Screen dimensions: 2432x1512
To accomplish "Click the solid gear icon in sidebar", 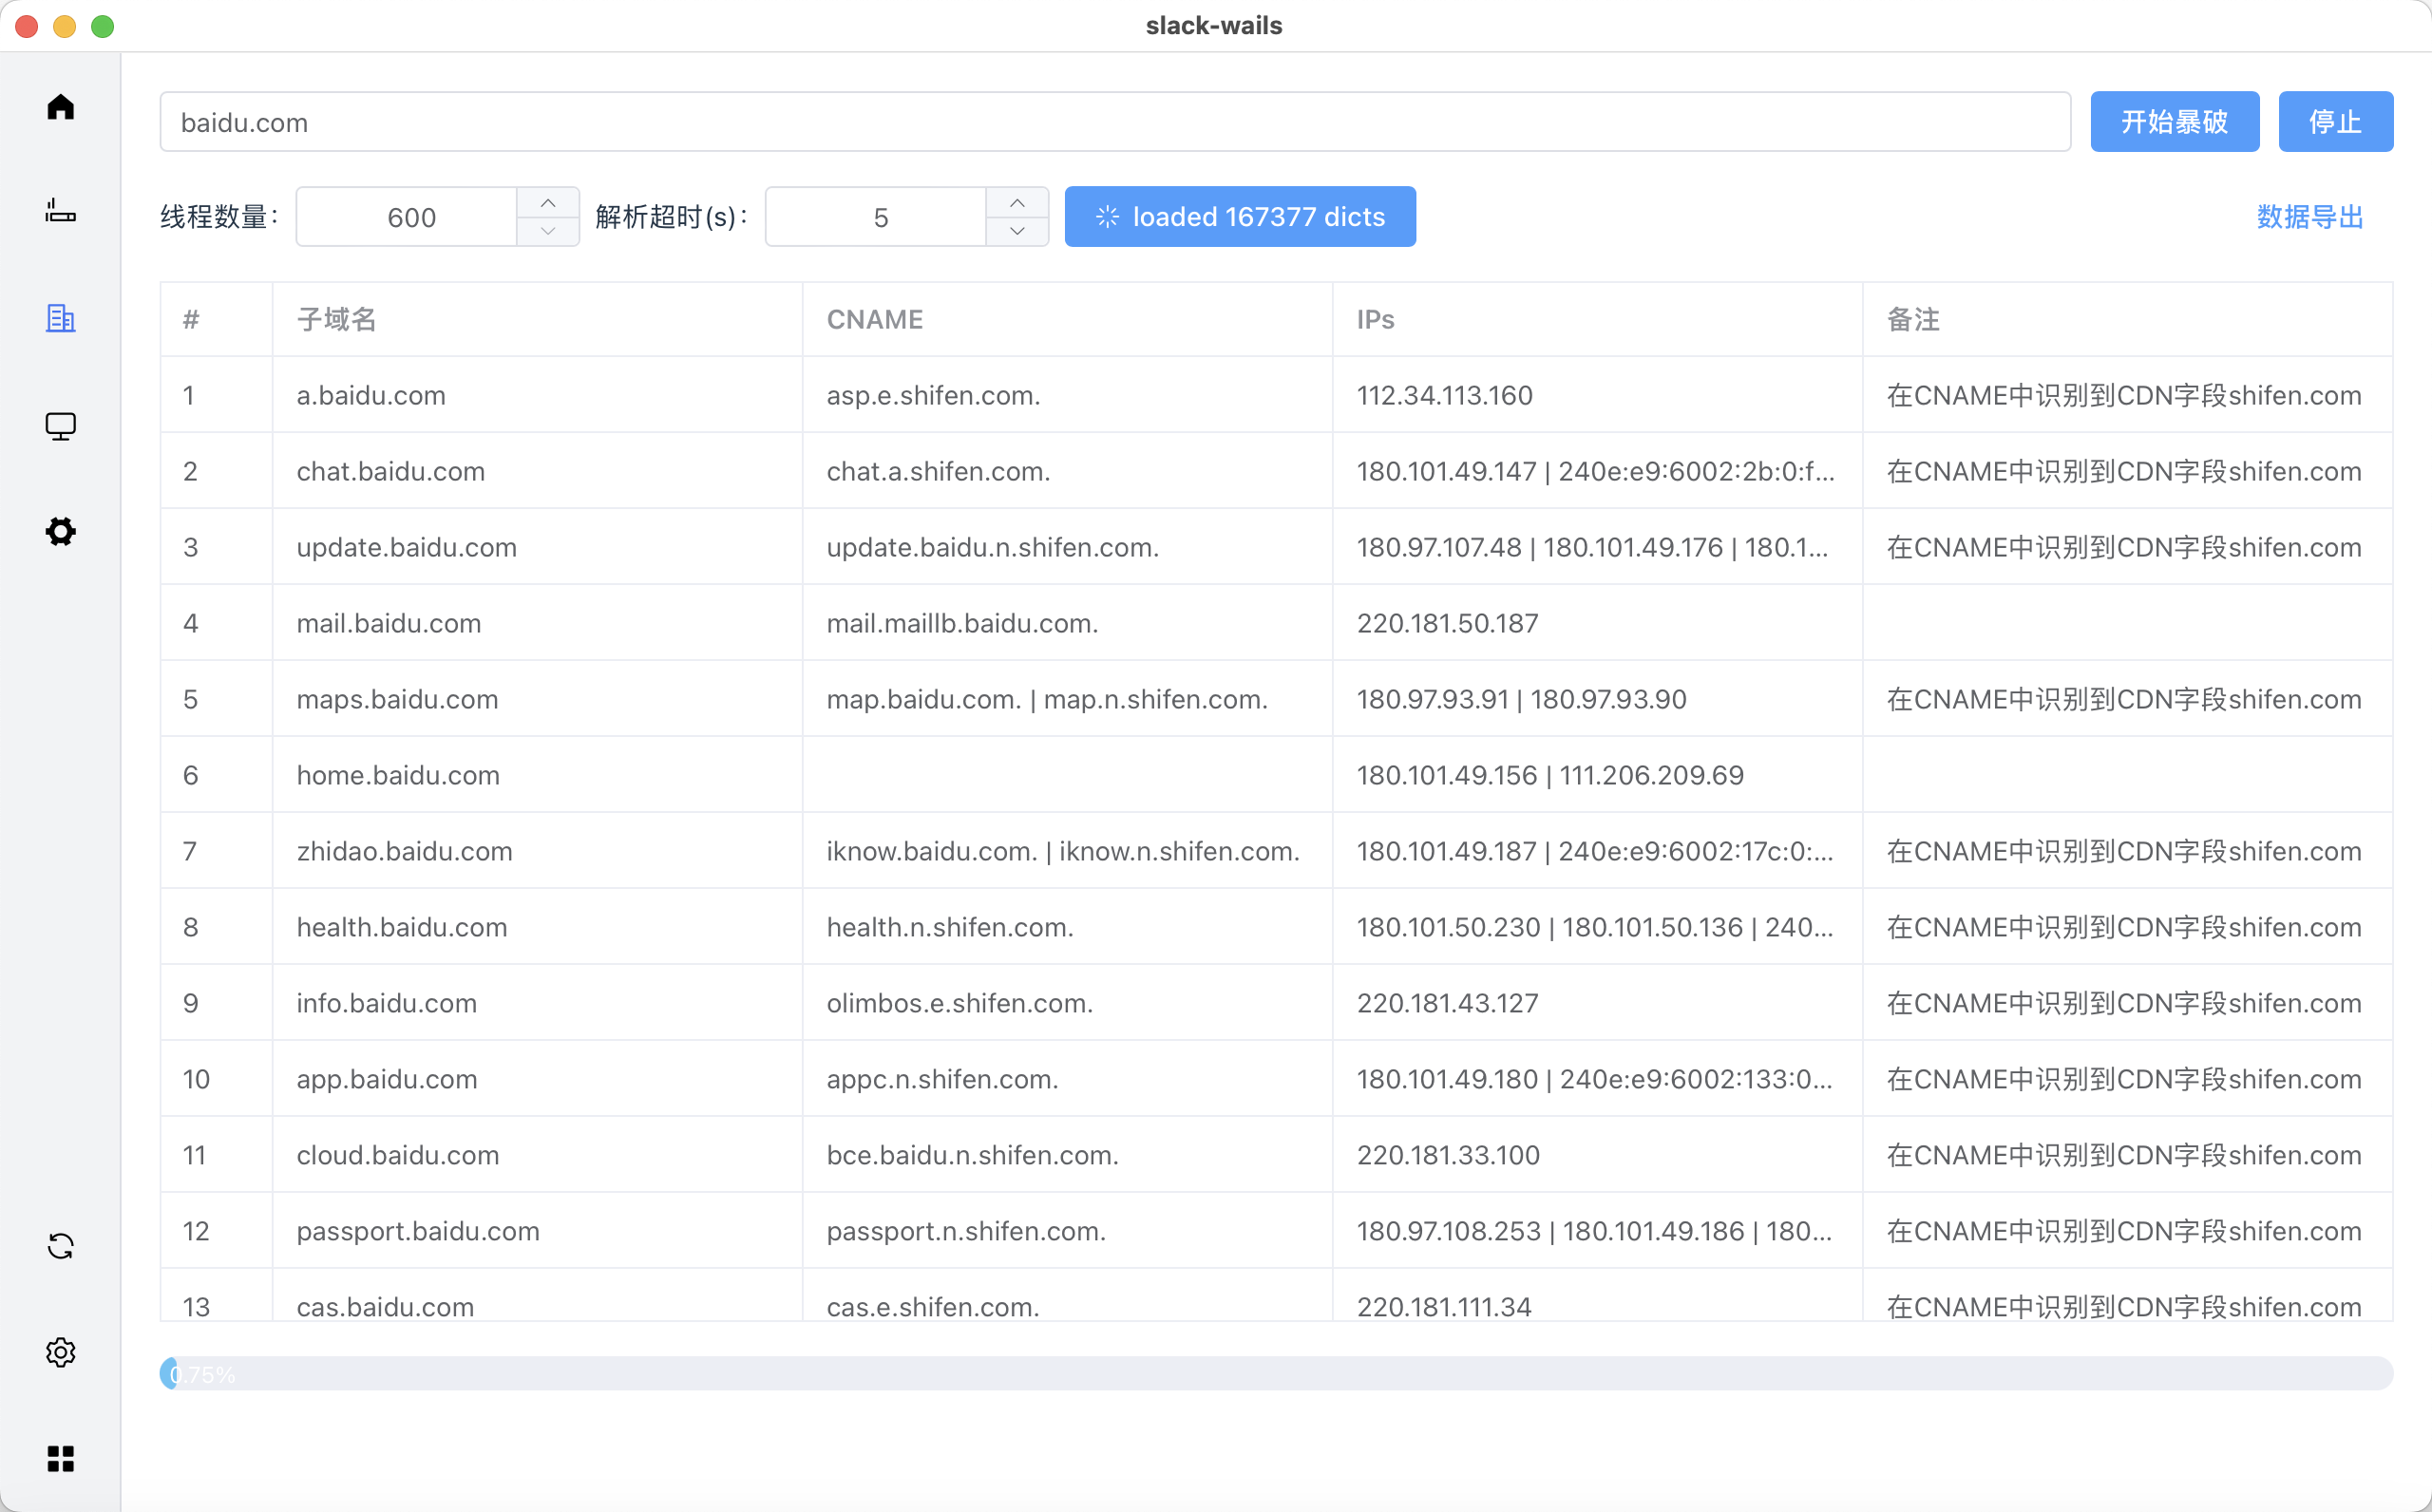I will pyautogui.click(x=60, y=531).
